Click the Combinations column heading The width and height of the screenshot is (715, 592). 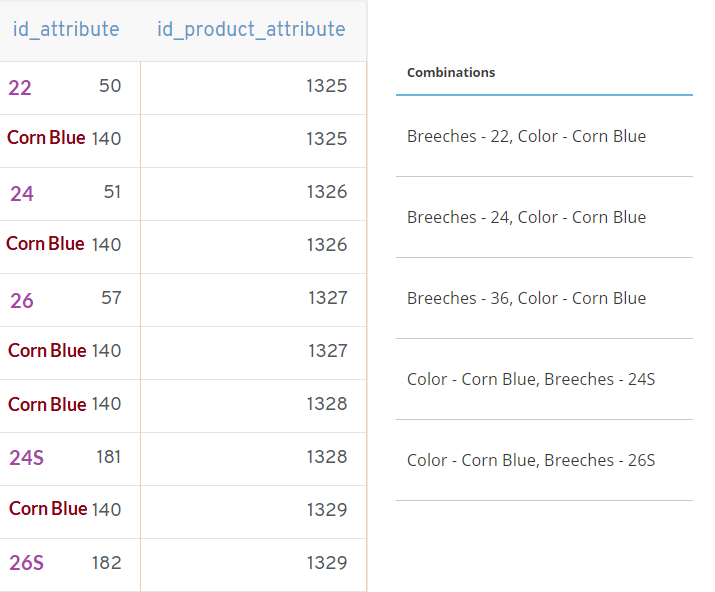pos(451,73)
